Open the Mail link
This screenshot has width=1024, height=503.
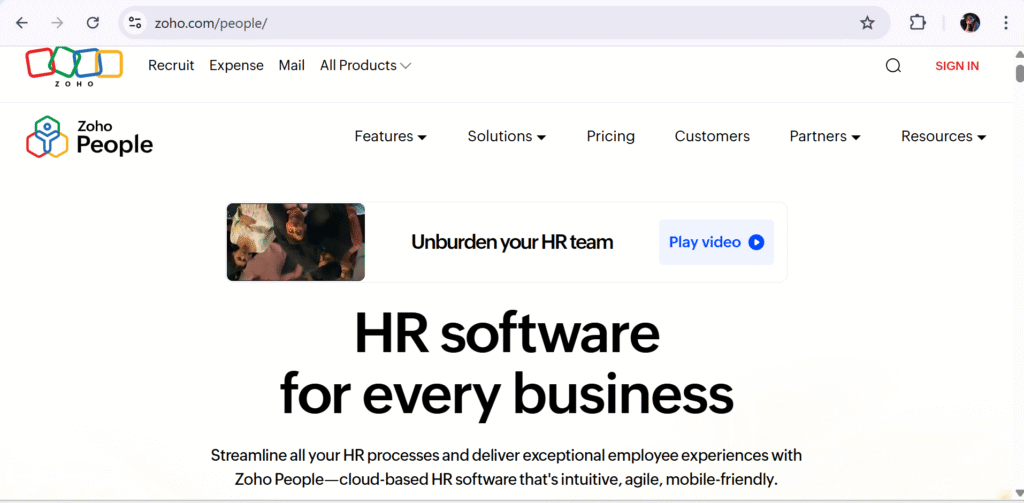(x=291, y=65)
